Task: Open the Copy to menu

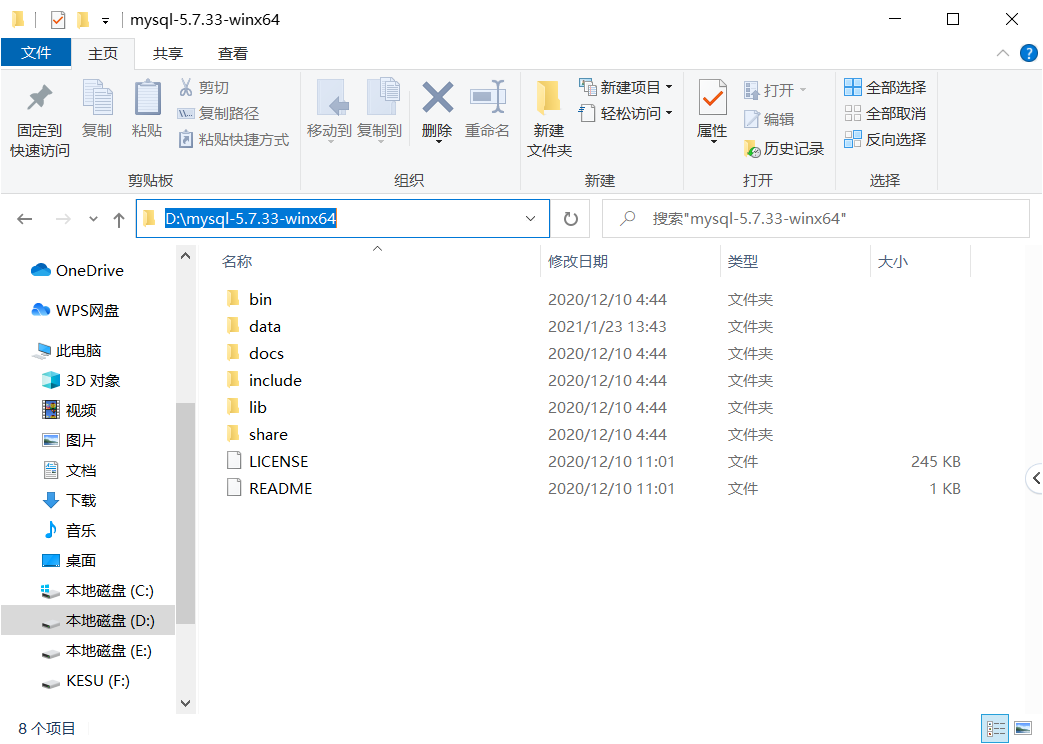Action: click(380, 110)
